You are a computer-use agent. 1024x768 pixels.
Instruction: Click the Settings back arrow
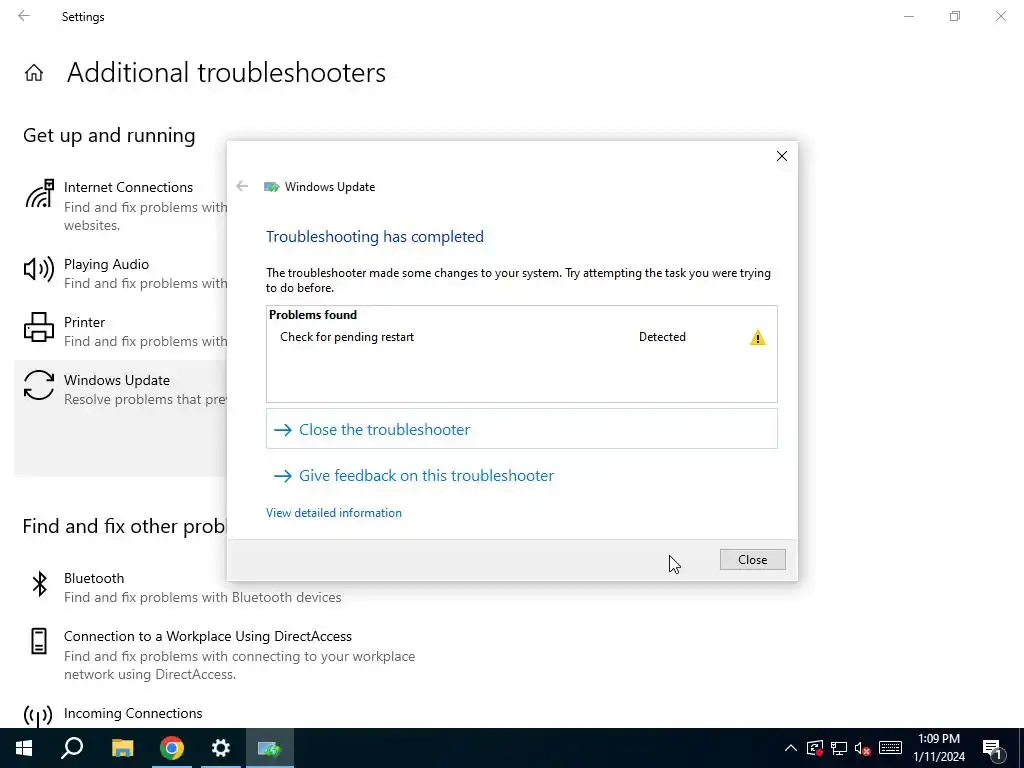pyautogui.click(x=24, y=16)
